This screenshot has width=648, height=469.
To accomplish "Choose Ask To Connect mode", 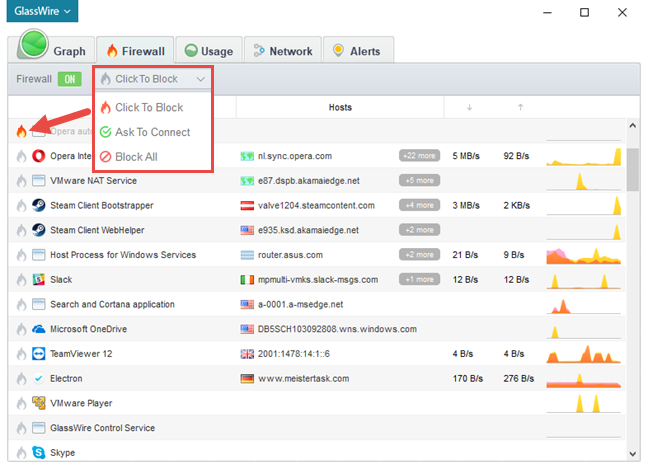I will coord(145,132).
